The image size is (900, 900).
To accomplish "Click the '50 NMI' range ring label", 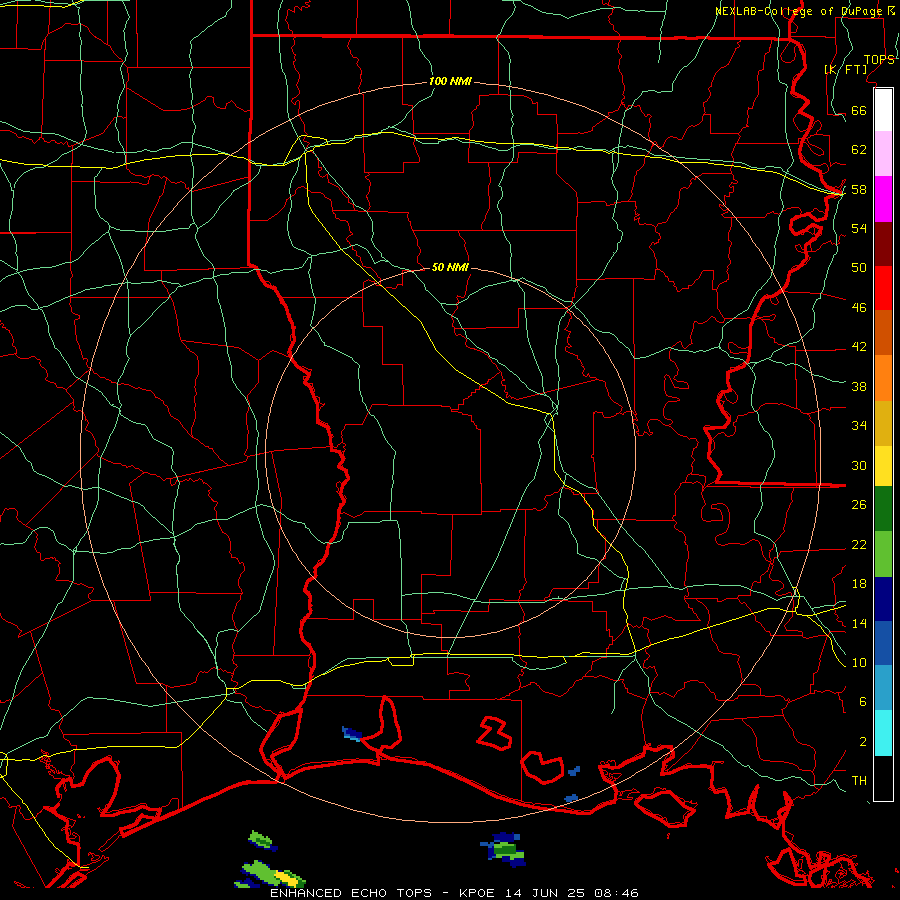I will (x=450, y=267).
